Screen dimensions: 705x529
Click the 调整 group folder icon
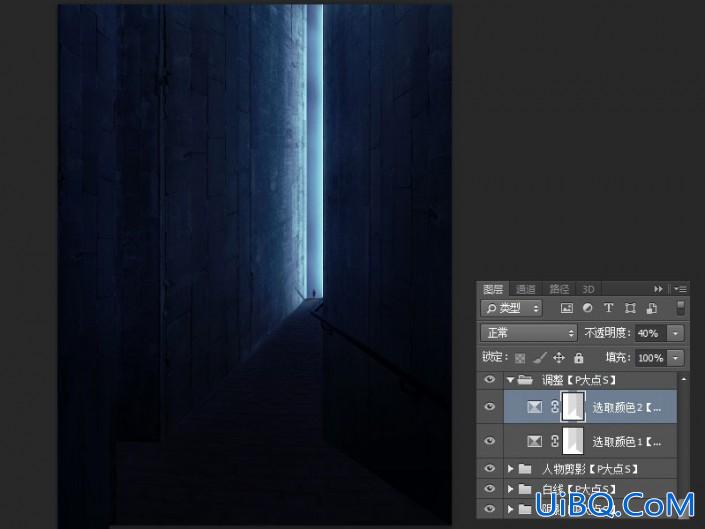[525, 380]
